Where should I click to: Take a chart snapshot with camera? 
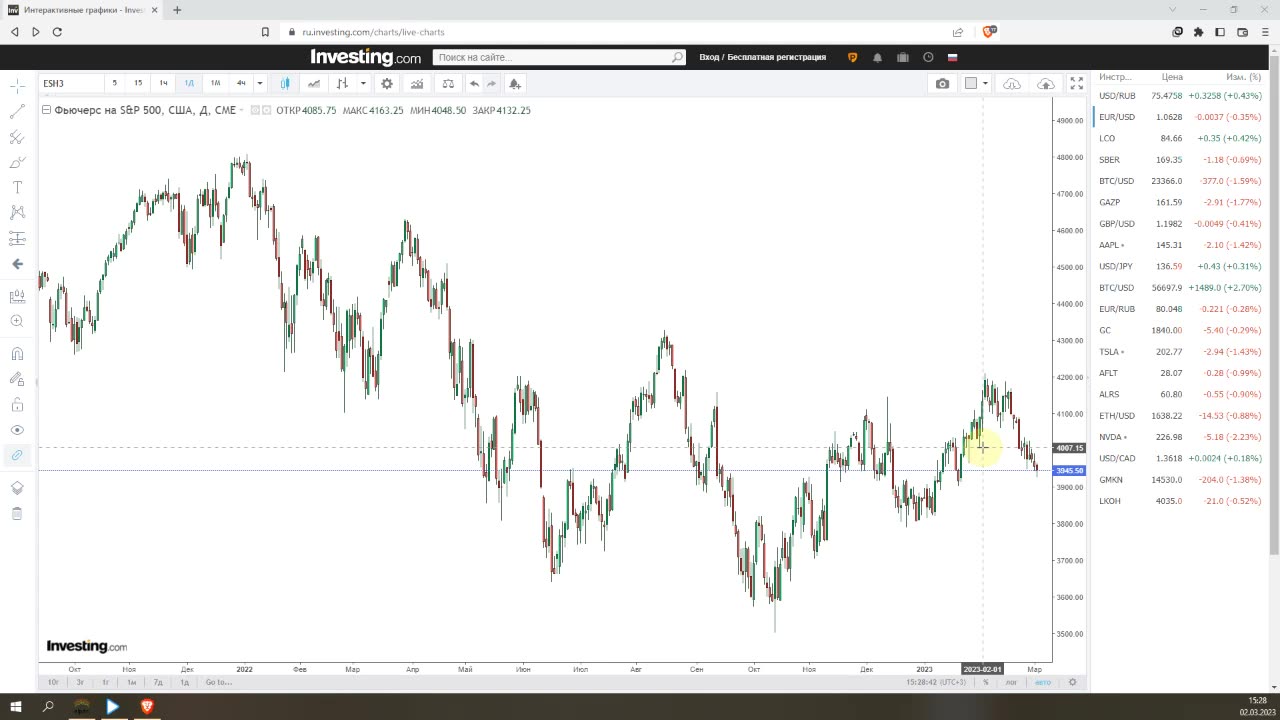click(942, 84)
